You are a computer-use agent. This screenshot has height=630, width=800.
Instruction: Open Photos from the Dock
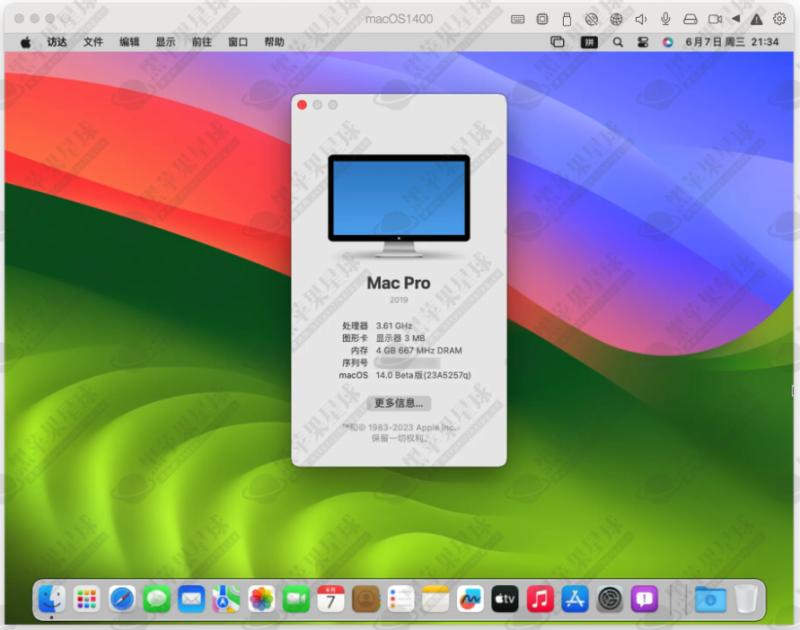click(x=261, y=599)
